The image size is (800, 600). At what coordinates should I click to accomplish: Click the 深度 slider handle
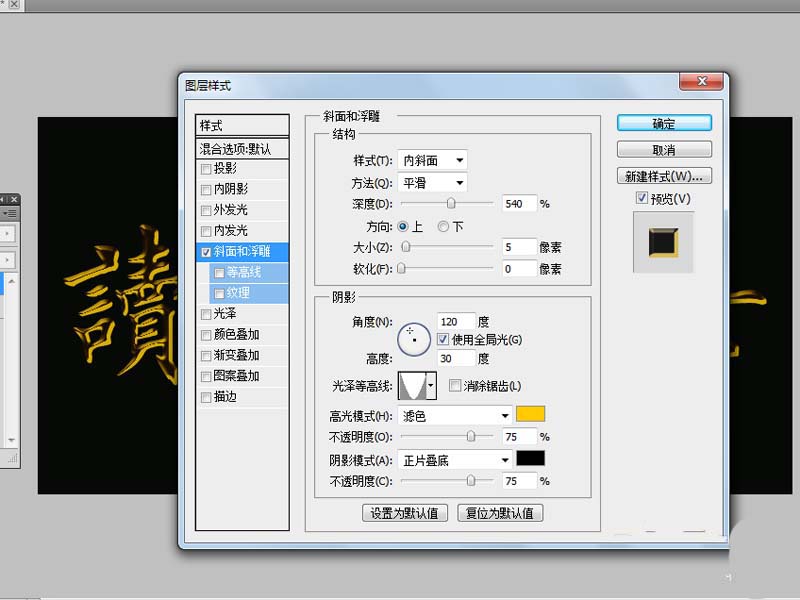click(x=451, y=204)
